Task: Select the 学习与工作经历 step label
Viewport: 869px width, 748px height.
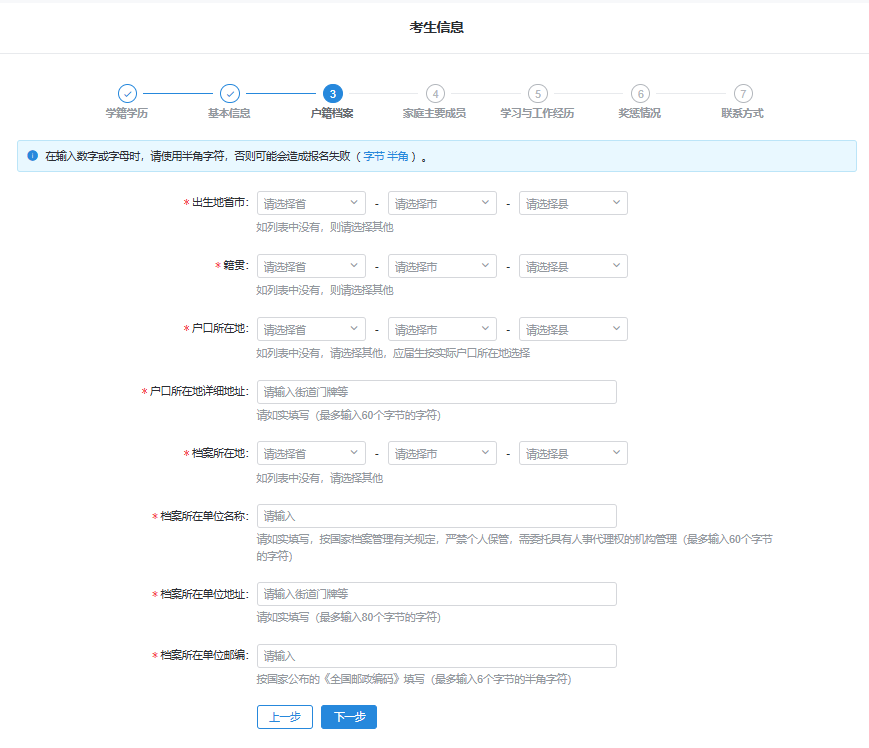Action: click(537, 114)
